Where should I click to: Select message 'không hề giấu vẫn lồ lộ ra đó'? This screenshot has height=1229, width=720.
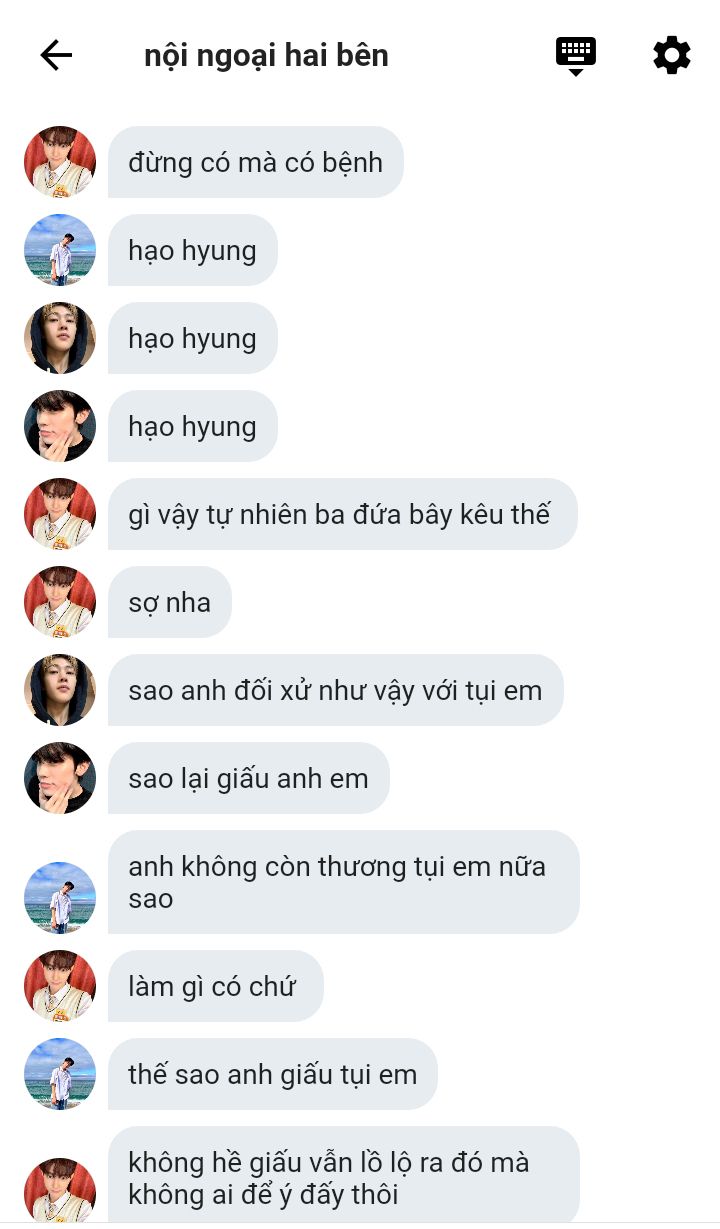pyautogui.click(x=344, y=1176)
